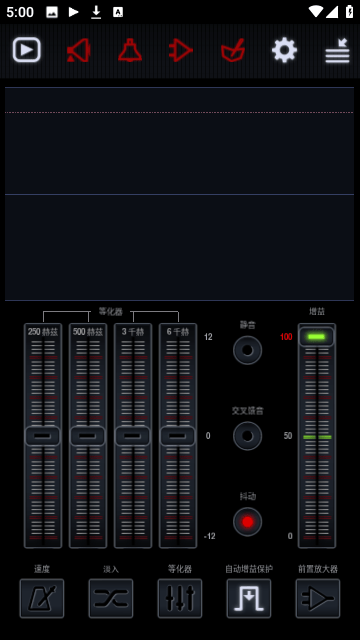The image size is (360, 640).
Task: Tap the red amplifier triangle icon in toolbar
Action: (181, 50)
